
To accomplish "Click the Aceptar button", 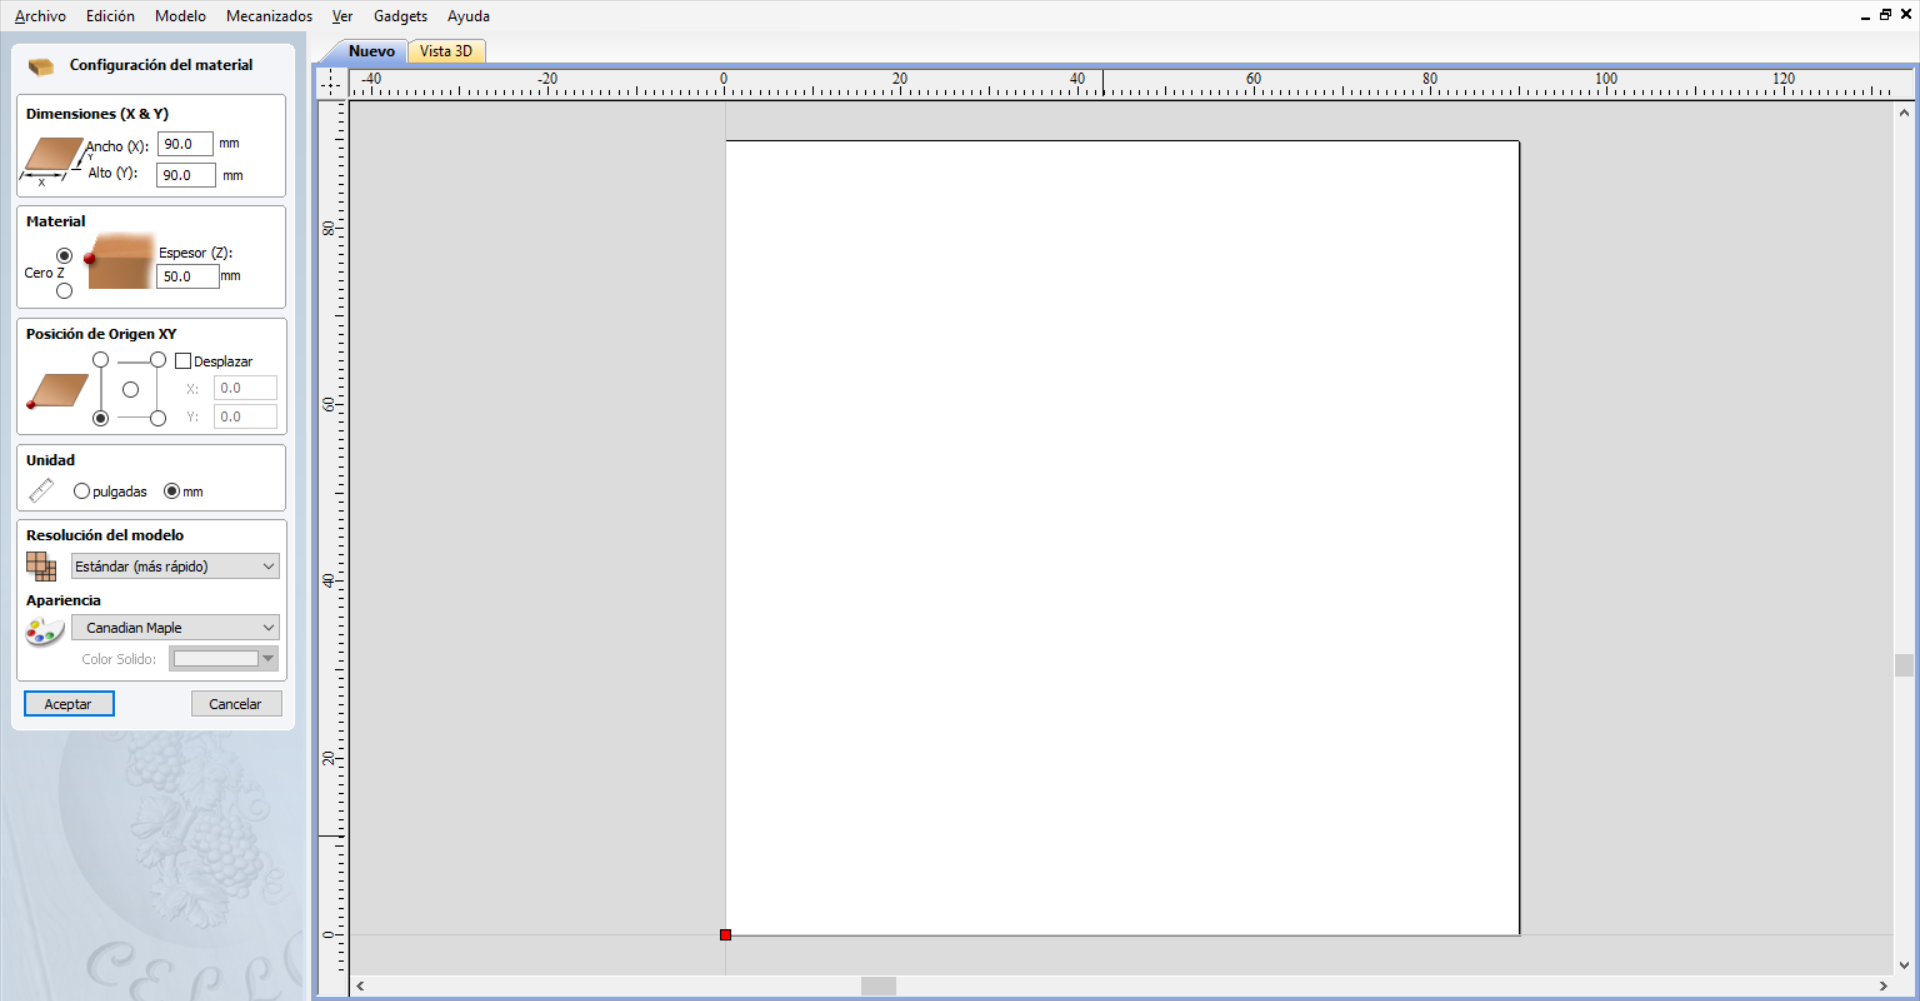I will point(68,704).
